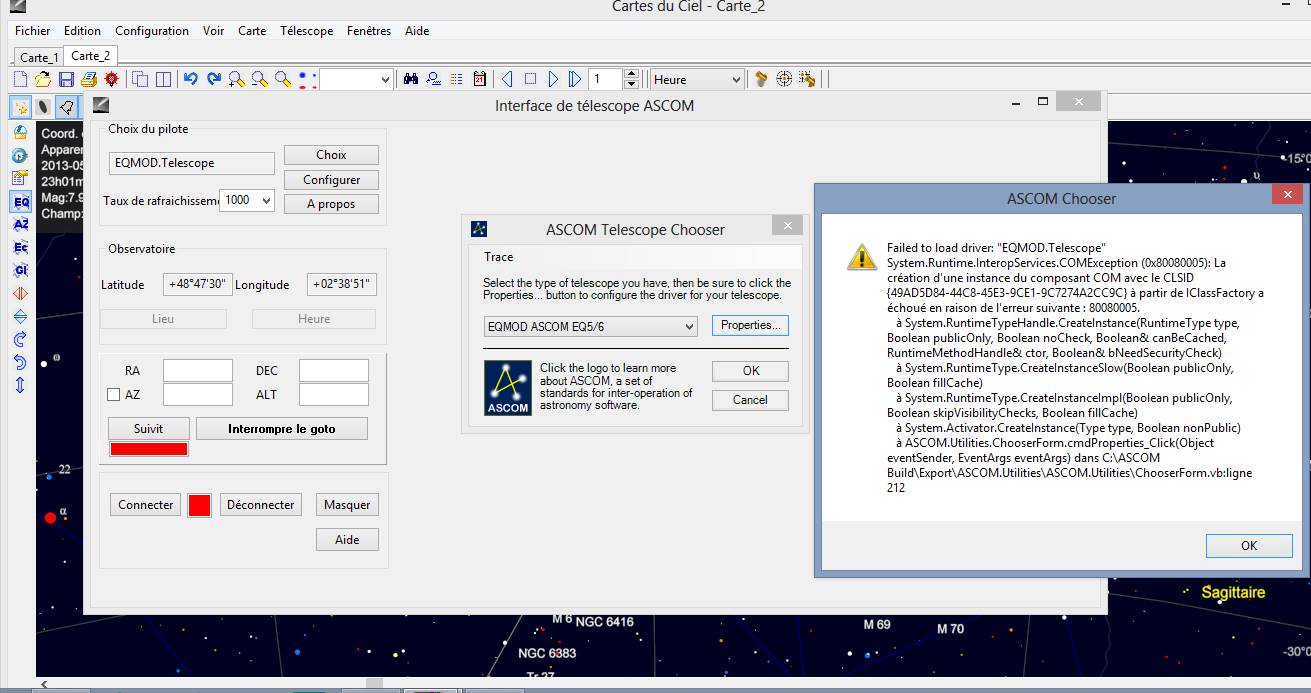This screenshot has height=693, width=1311.
Task: Select the Ec ecliptic coordinates mode
Action: click(x=21, y=247)
